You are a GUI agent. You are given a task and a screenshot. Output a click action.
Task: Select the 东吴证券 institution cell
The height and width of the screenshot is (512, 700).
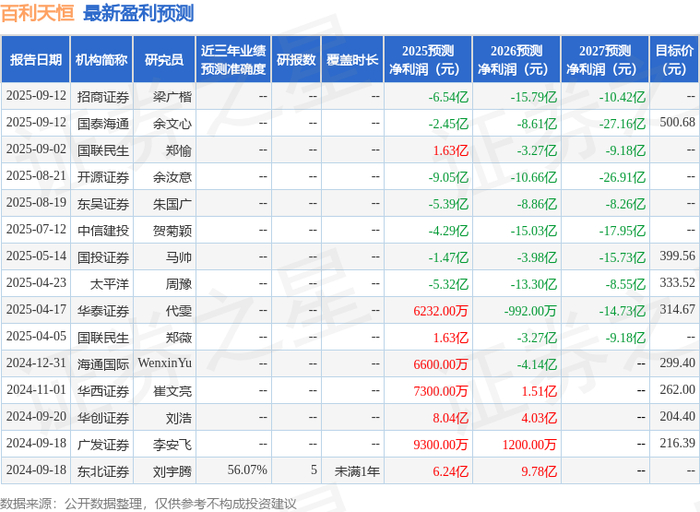click(103, 204)
